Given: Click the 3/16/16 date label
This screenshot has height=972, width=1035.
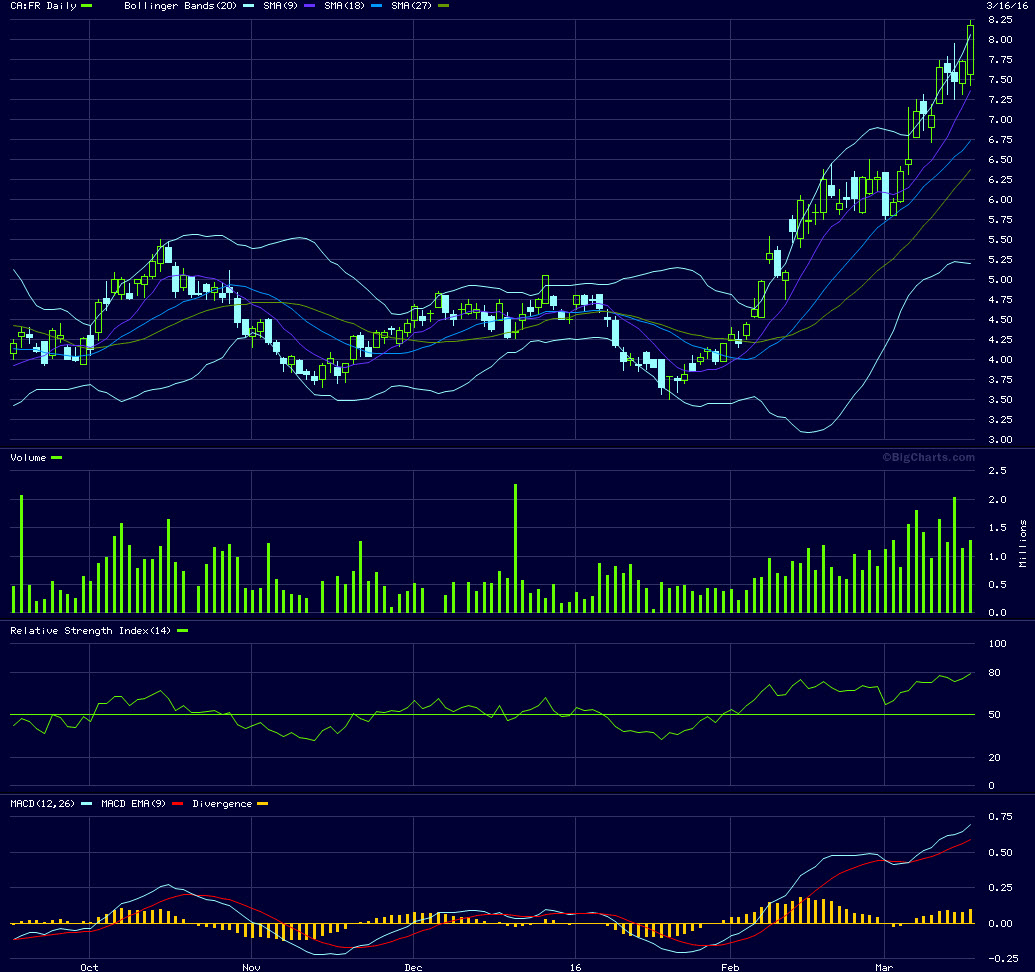Looking at the screenshot, I should pos(1007,5).
